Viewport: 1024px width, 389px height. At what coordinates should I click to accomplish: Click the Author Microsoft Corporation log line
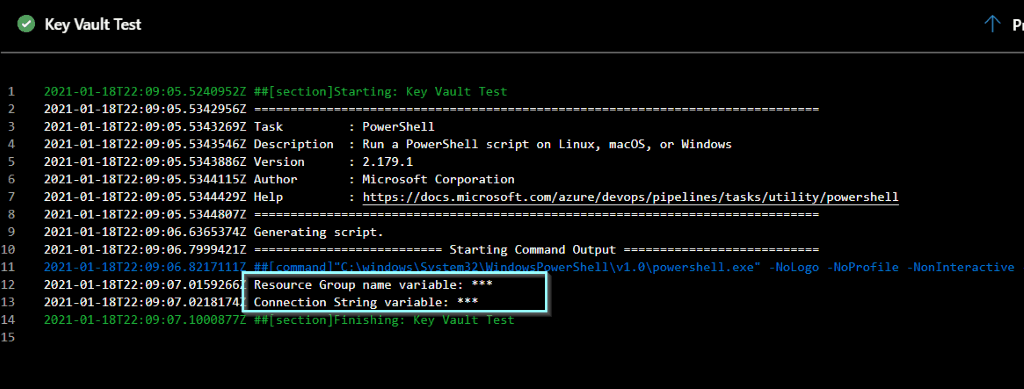[x=279, y=179]
